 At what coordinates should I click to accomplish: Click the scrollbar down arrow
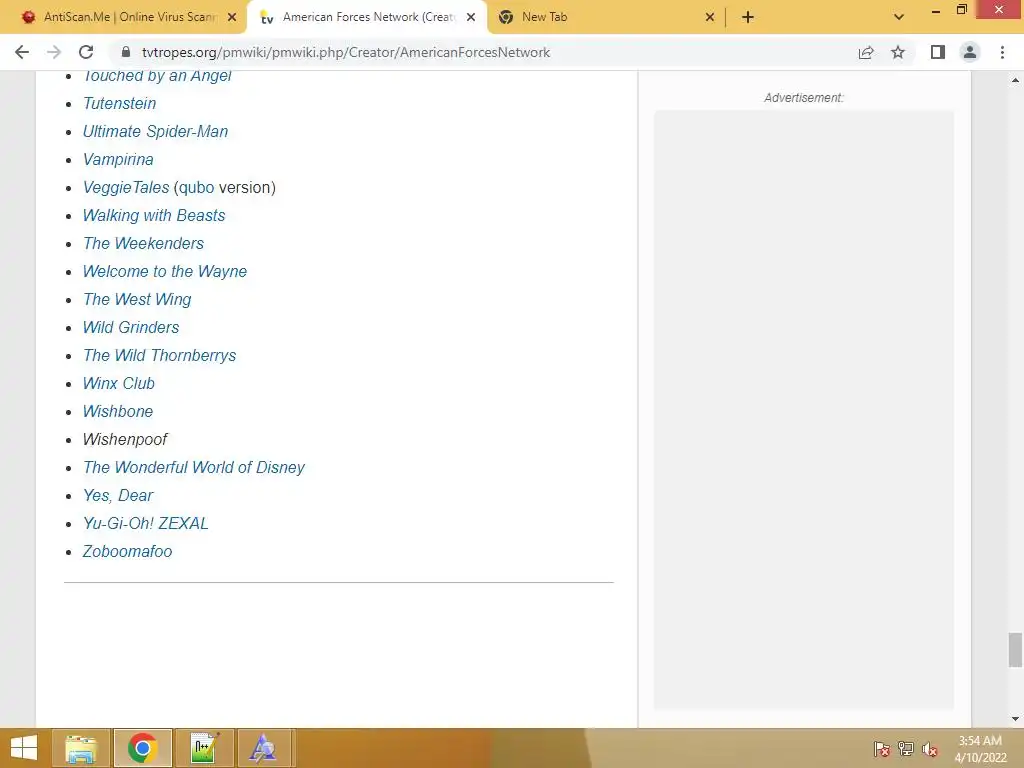[1015, 720]
